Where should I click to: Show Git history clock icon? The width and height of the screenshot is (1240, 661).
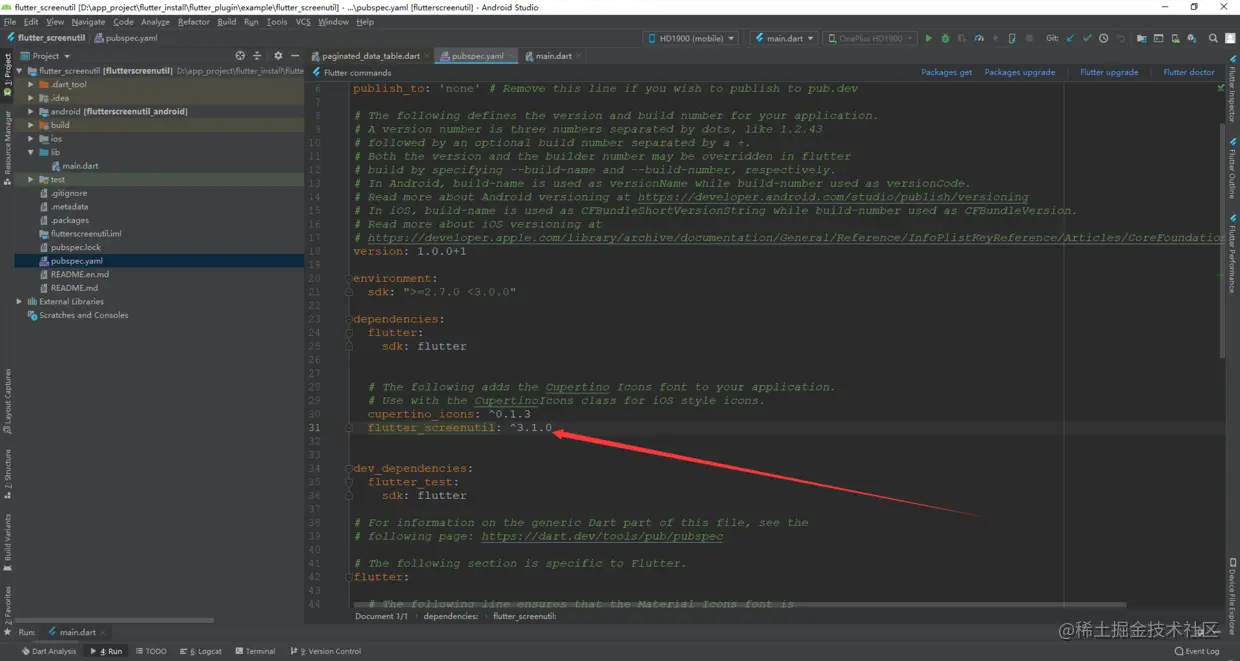pos(1103,38)
